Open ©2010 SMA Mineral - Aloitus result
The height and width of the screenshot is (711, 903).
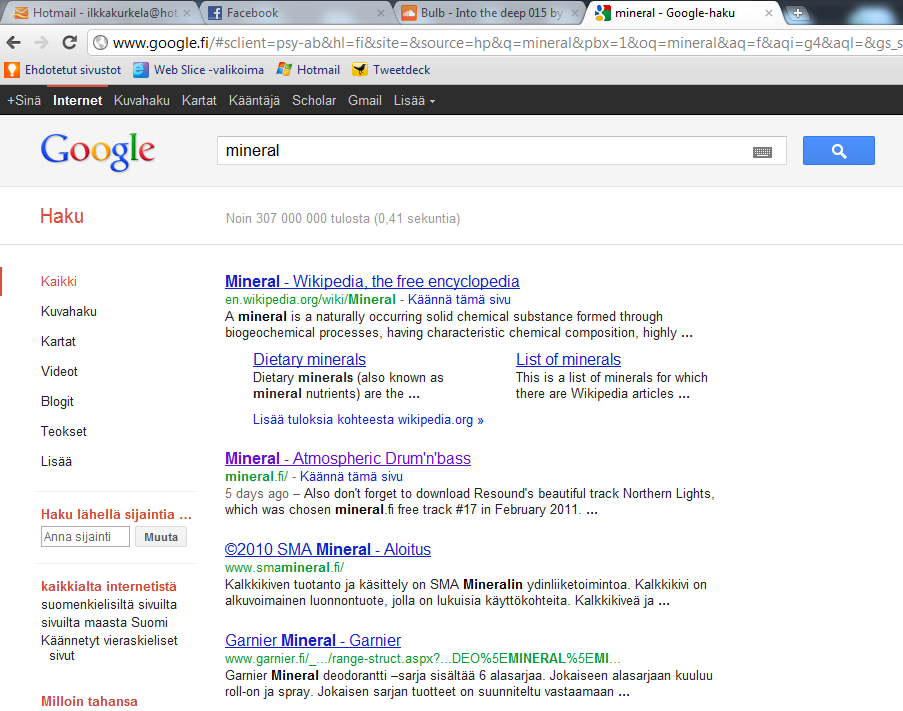click(x=328, y=549)
